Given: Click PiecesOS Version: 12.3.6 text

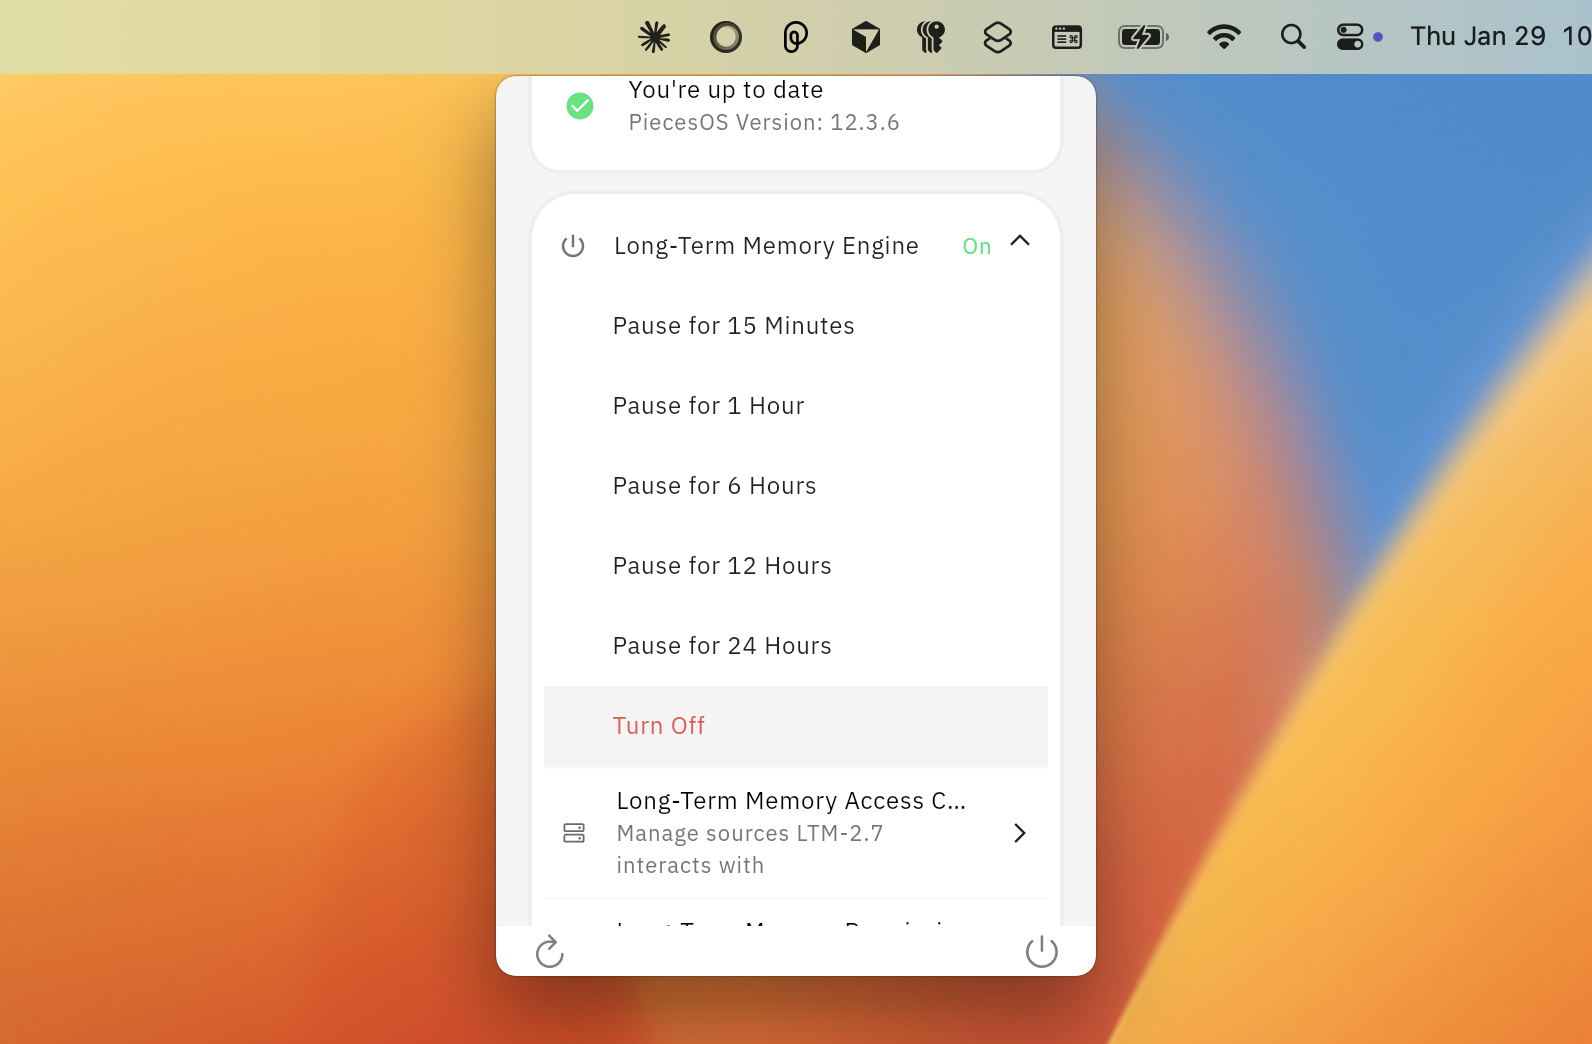Looking at the screenshot, I should pos(764,123).
